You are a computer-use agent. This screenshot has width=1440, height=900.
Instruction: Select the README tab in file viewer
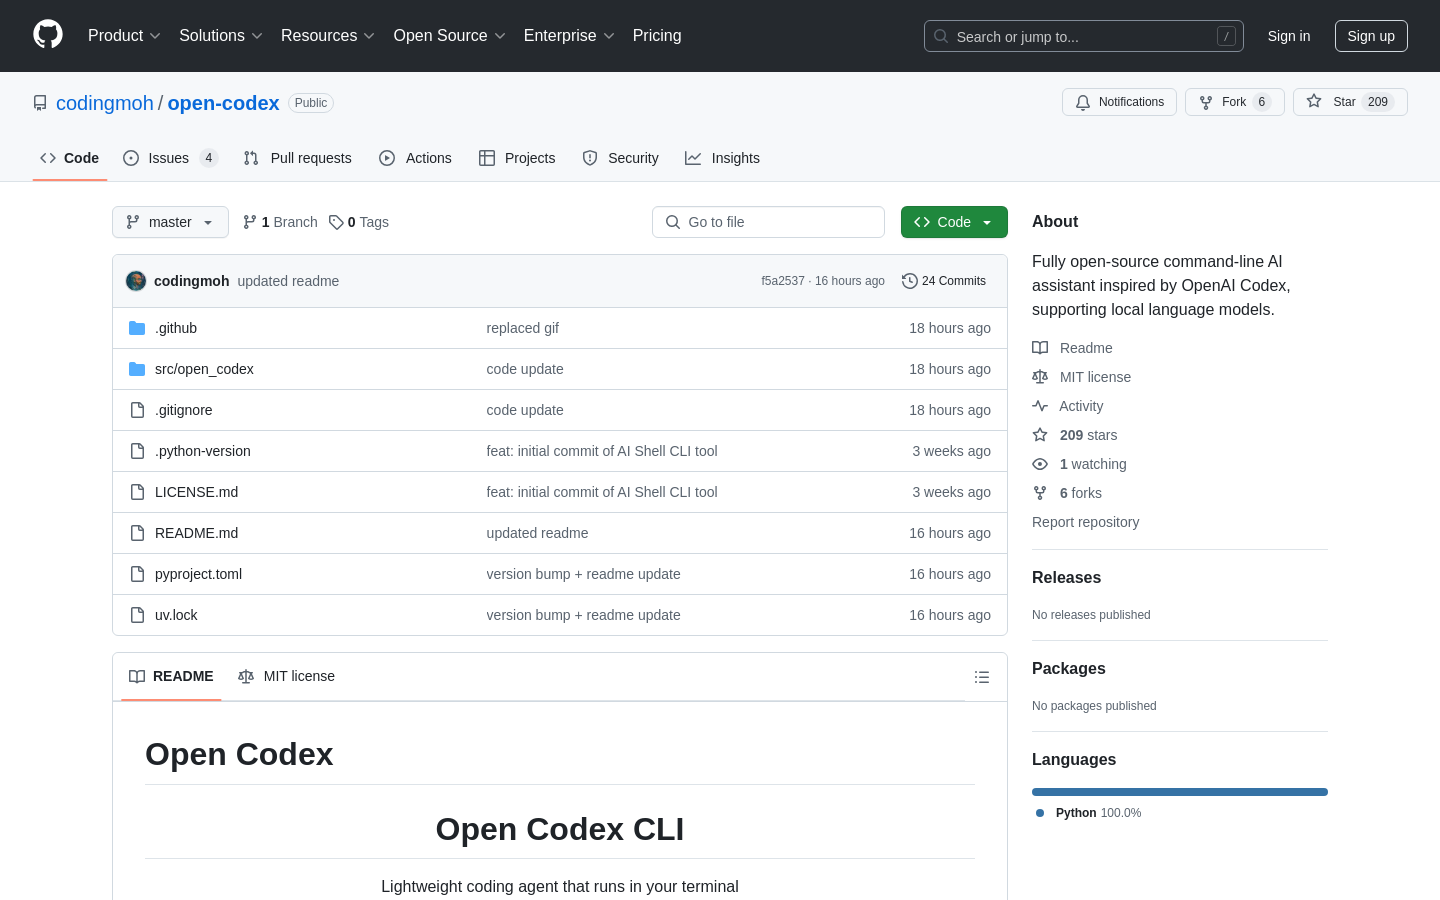point(171,676)
